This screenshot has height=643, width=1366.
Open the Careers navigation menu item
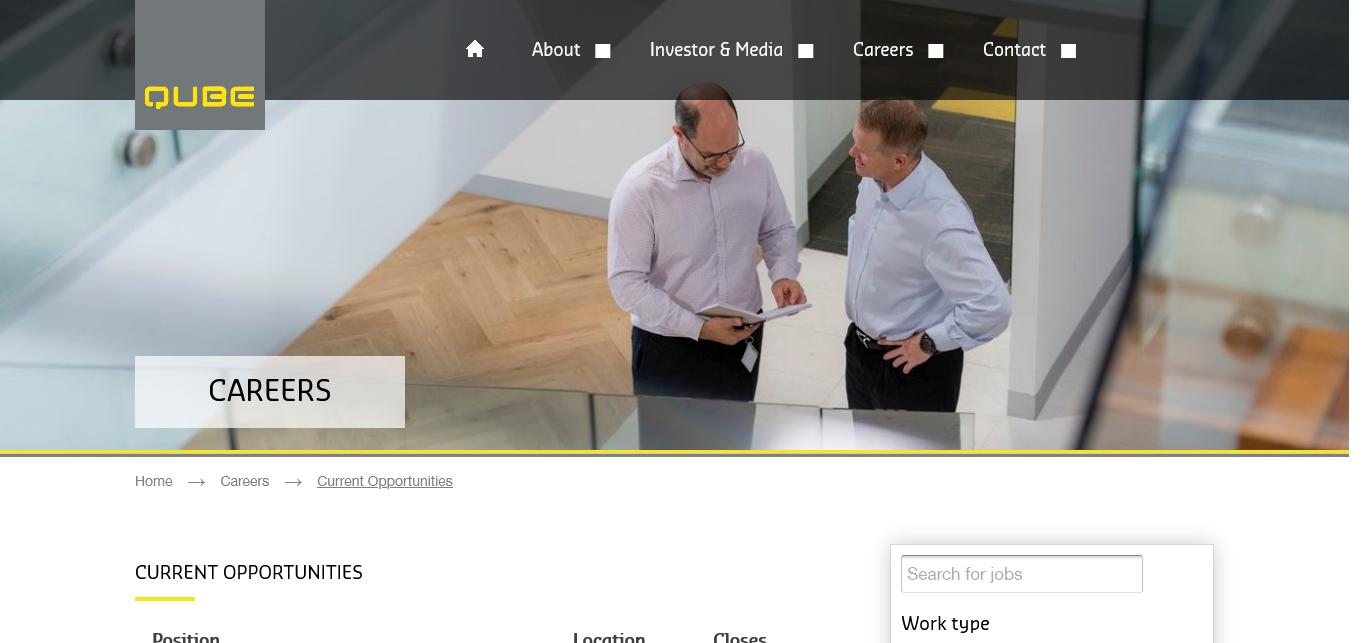pyautogui.click(x=883, y=50)
